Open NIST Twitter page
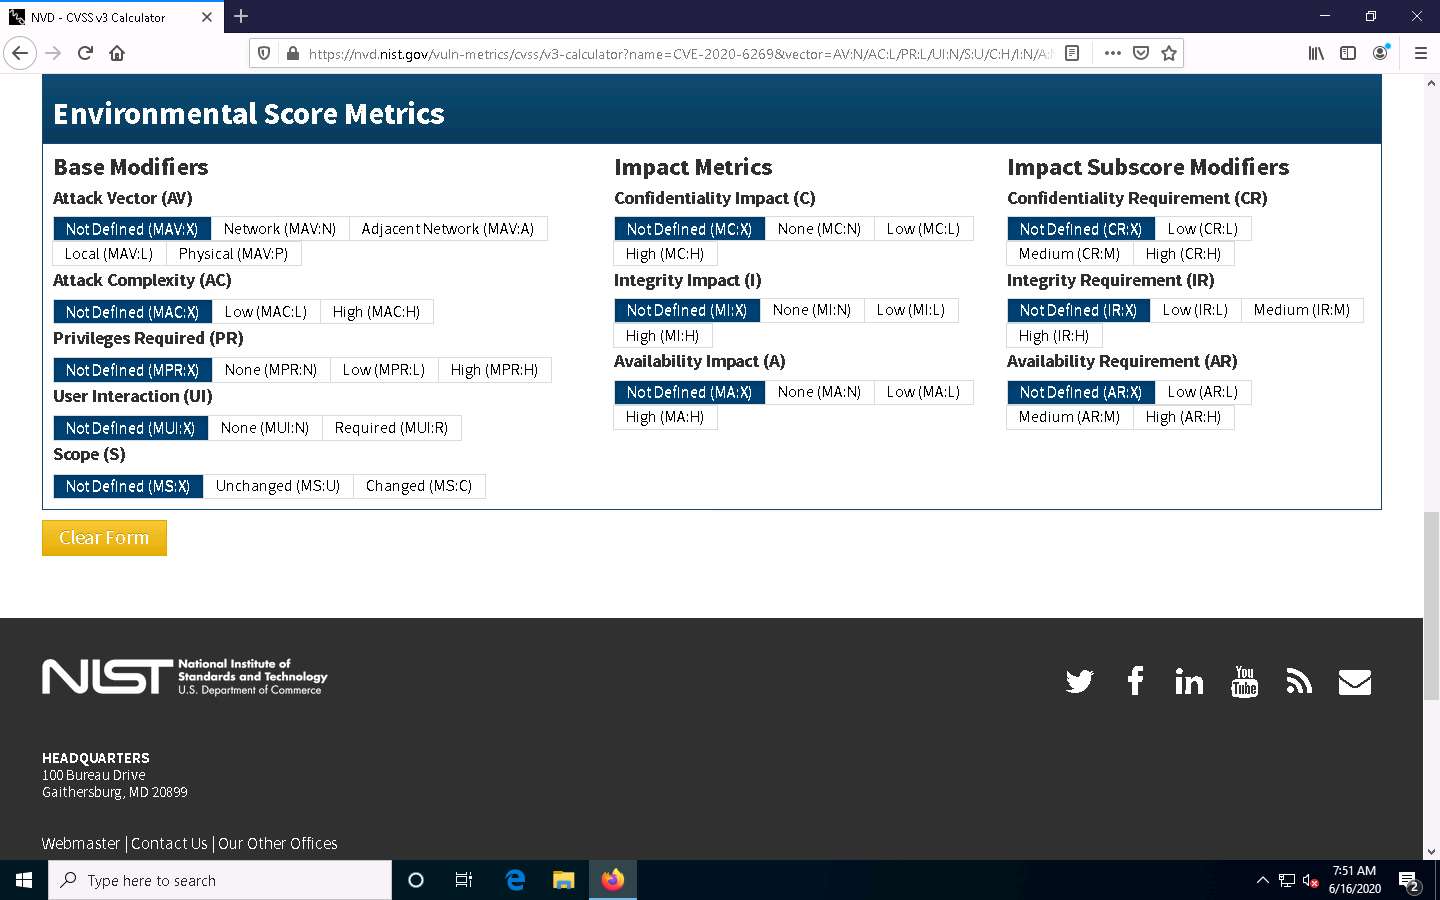 coord(1079,682)
